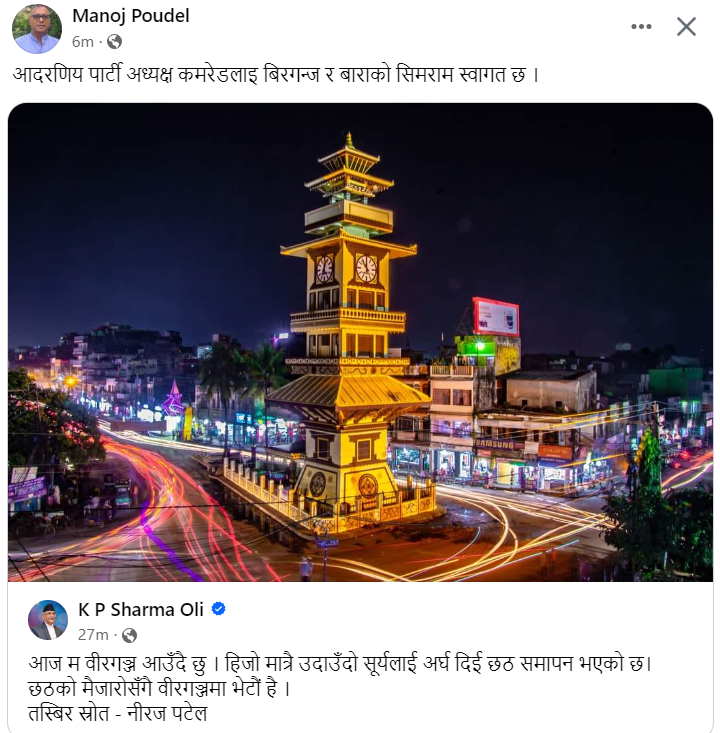This screenshot has height=733, width=720.
Task: Close the post with the X icon
Action: 686,26
